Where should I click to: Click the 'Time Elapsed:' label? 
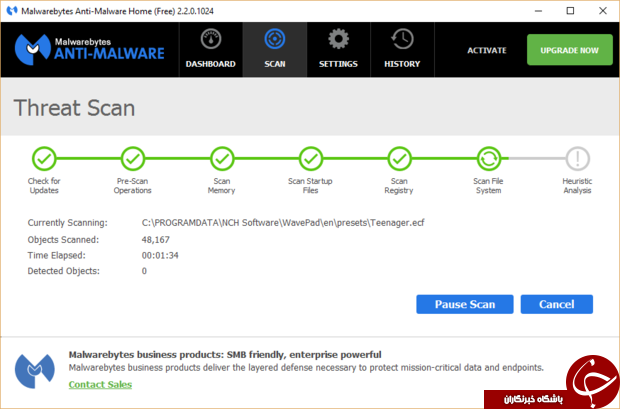click(56, 256)
